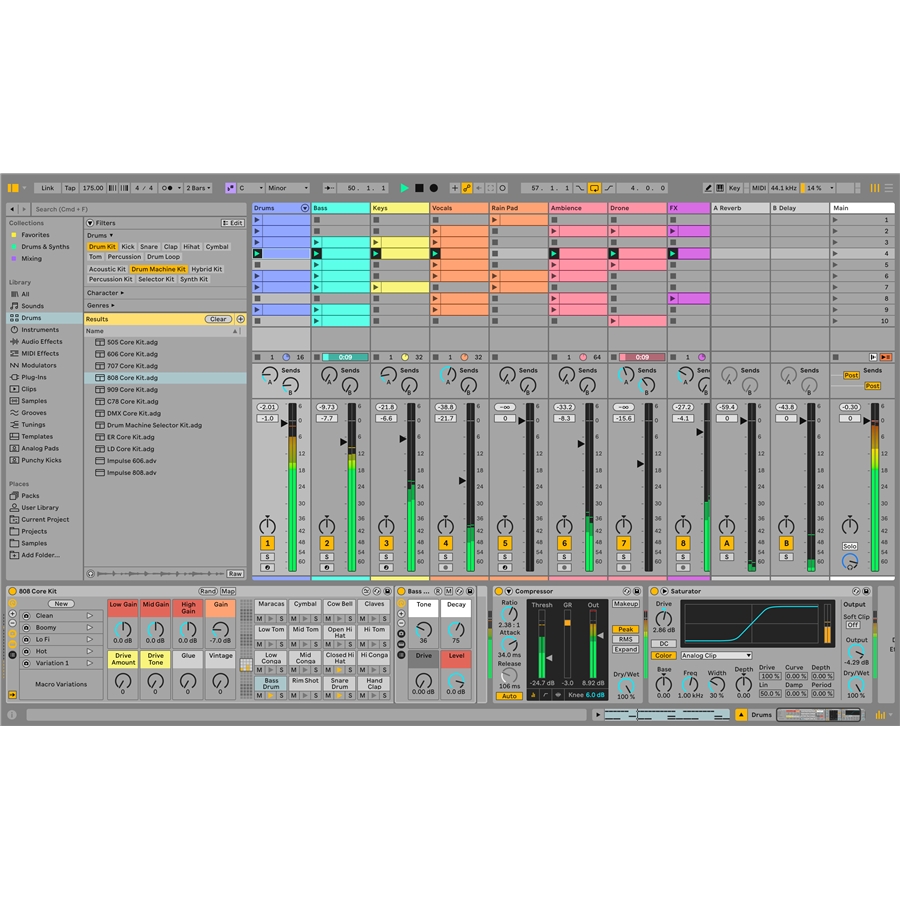Open the Minor scale dropdown

[288, 188]
